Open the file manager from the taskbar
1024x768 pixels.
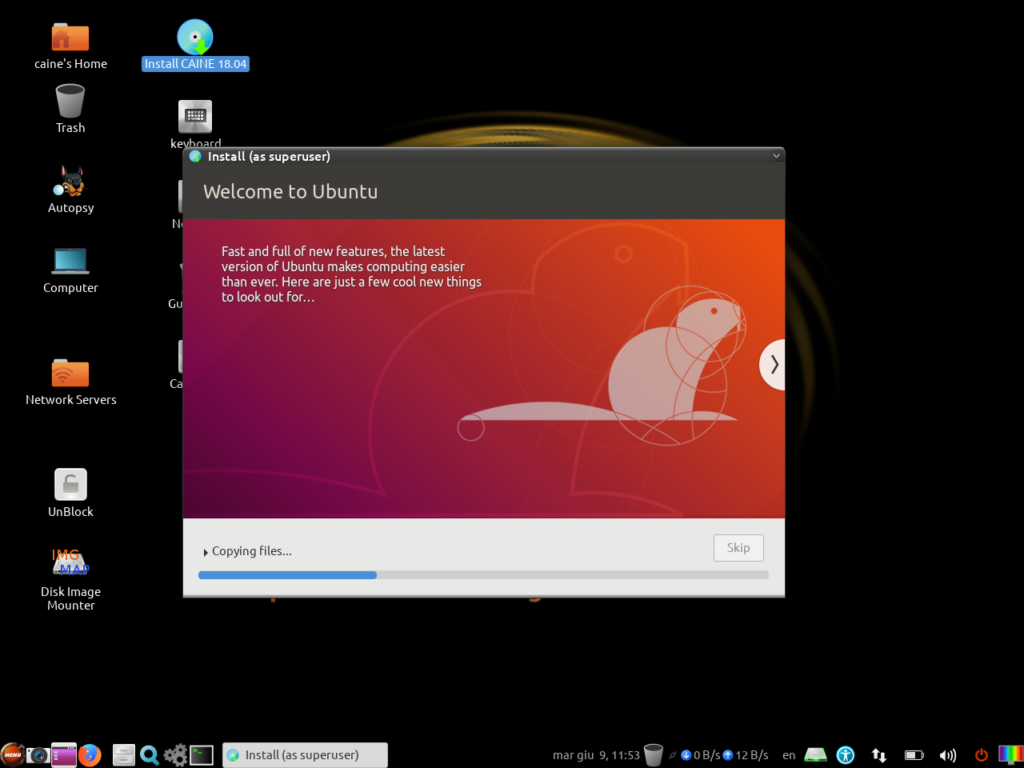123,755
